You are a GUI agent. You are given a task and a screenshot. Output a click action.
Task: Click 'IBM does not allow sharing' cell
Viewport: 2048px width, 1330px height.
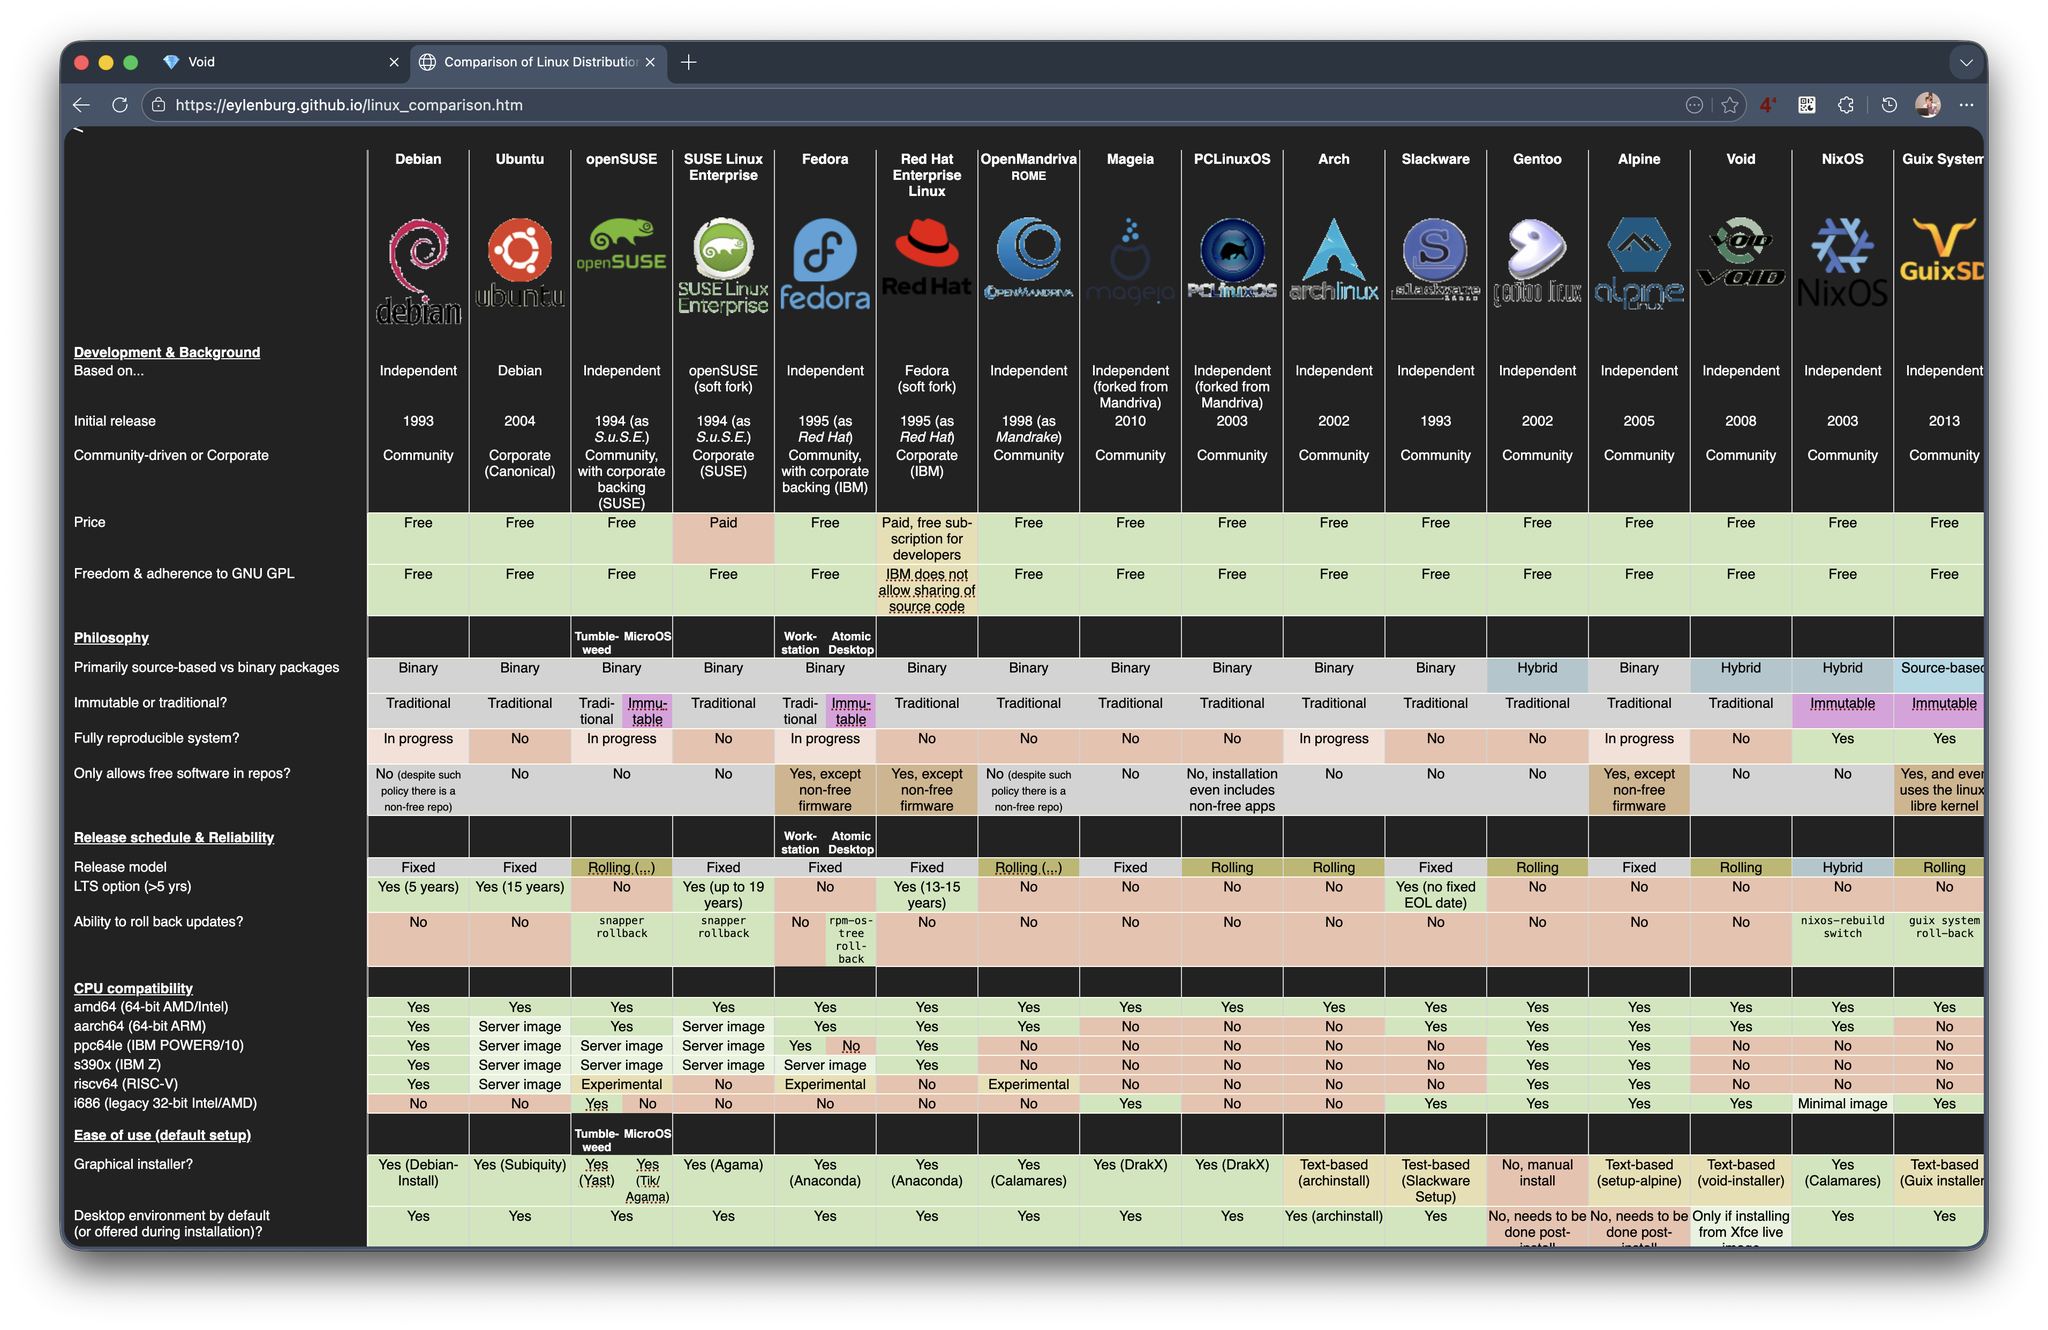pyautogui.click(x=927, y=590)
